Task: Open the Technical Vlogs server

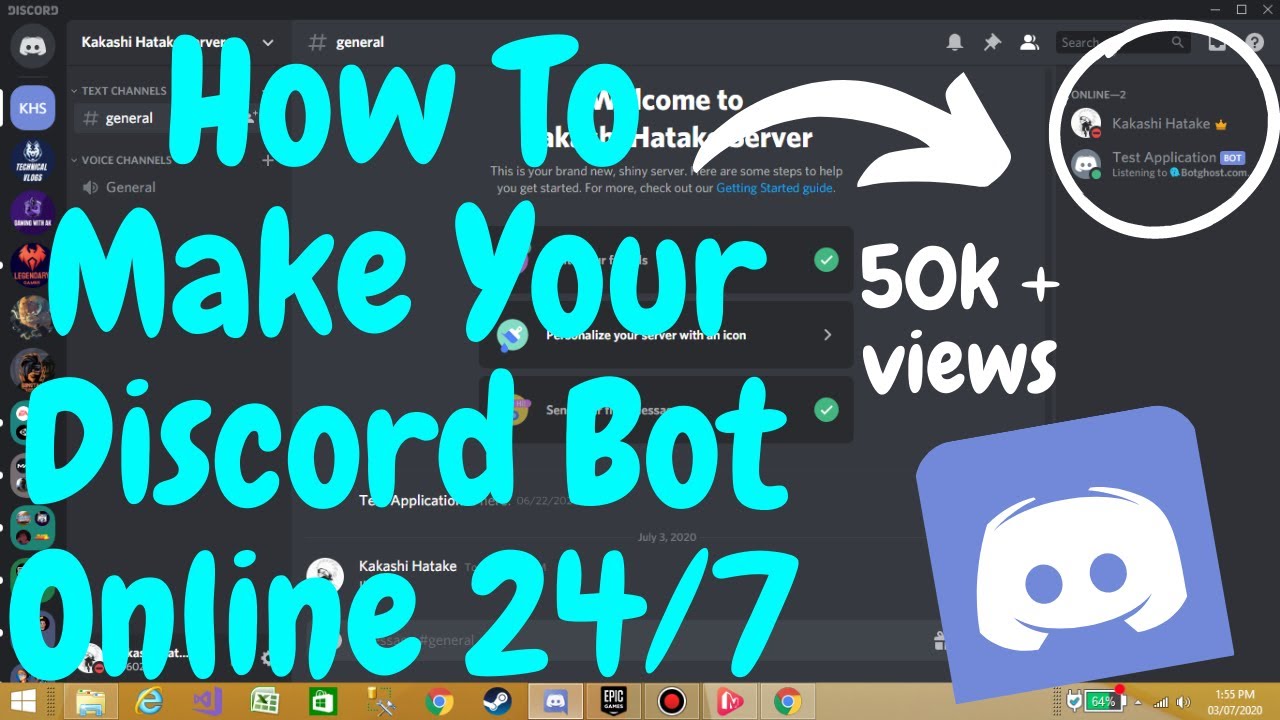Action: [33, 161]
